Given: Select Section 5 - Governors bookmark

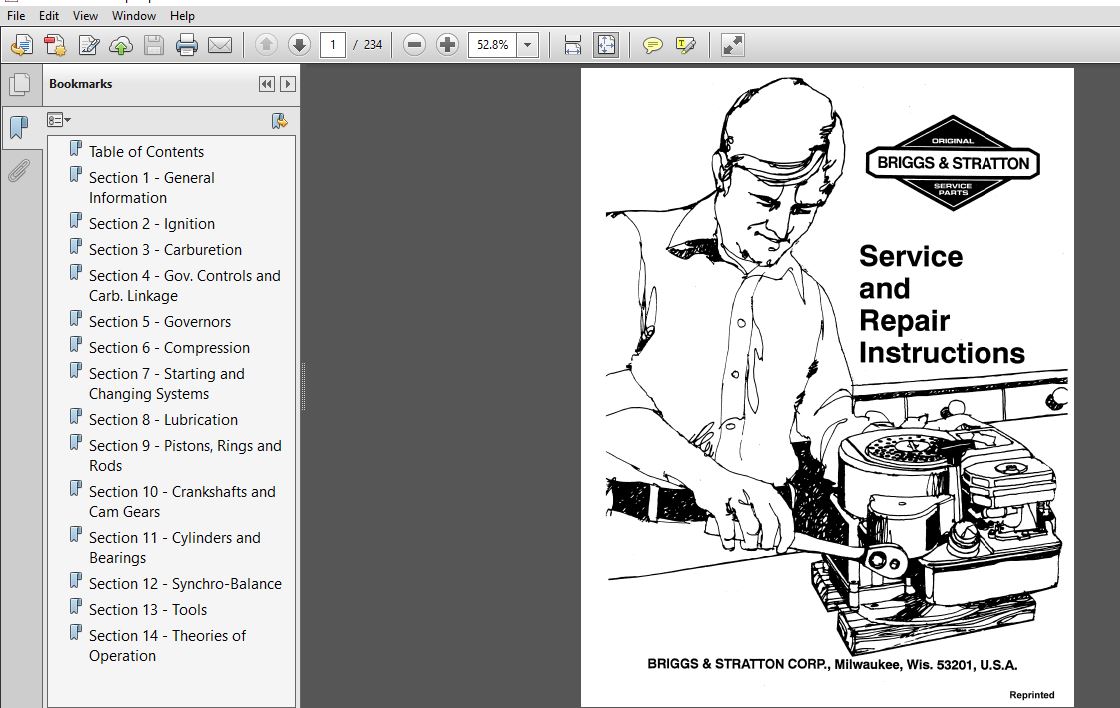Looking at the screenshot, I should click(x=159, y=321).
